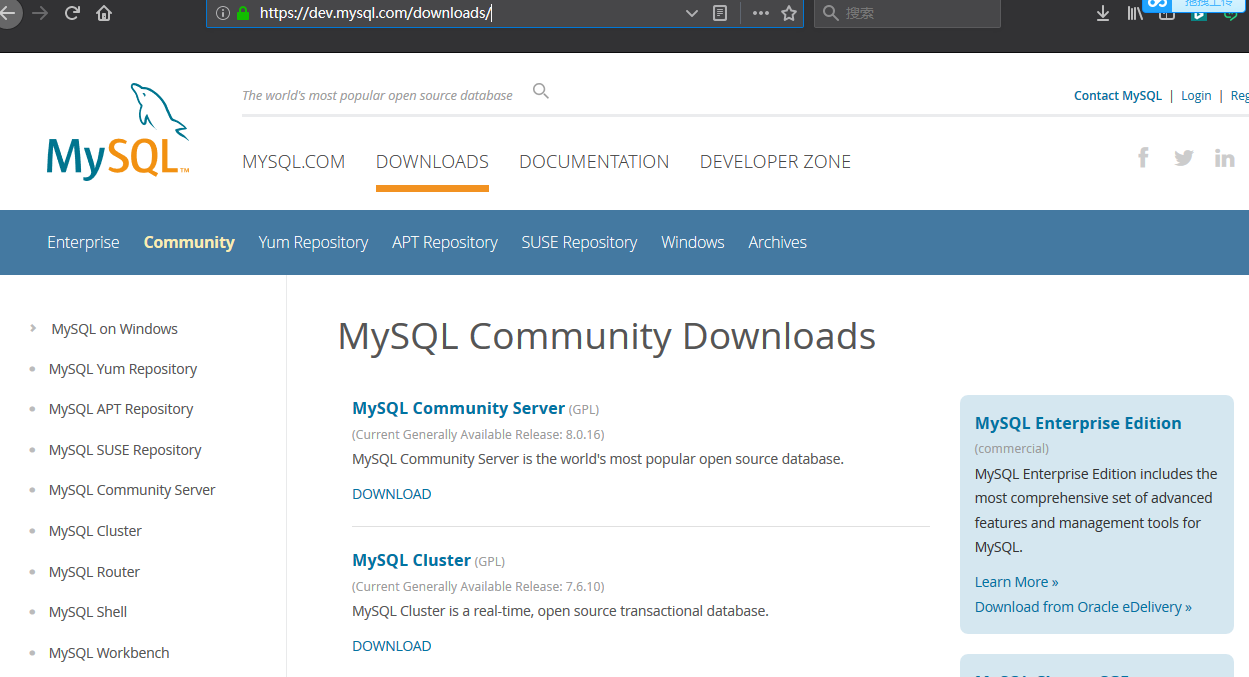The width and height of the screenshot is (1249, 677).
Task: Toggle reader view icon in address bar
Action: click(720, 13)
